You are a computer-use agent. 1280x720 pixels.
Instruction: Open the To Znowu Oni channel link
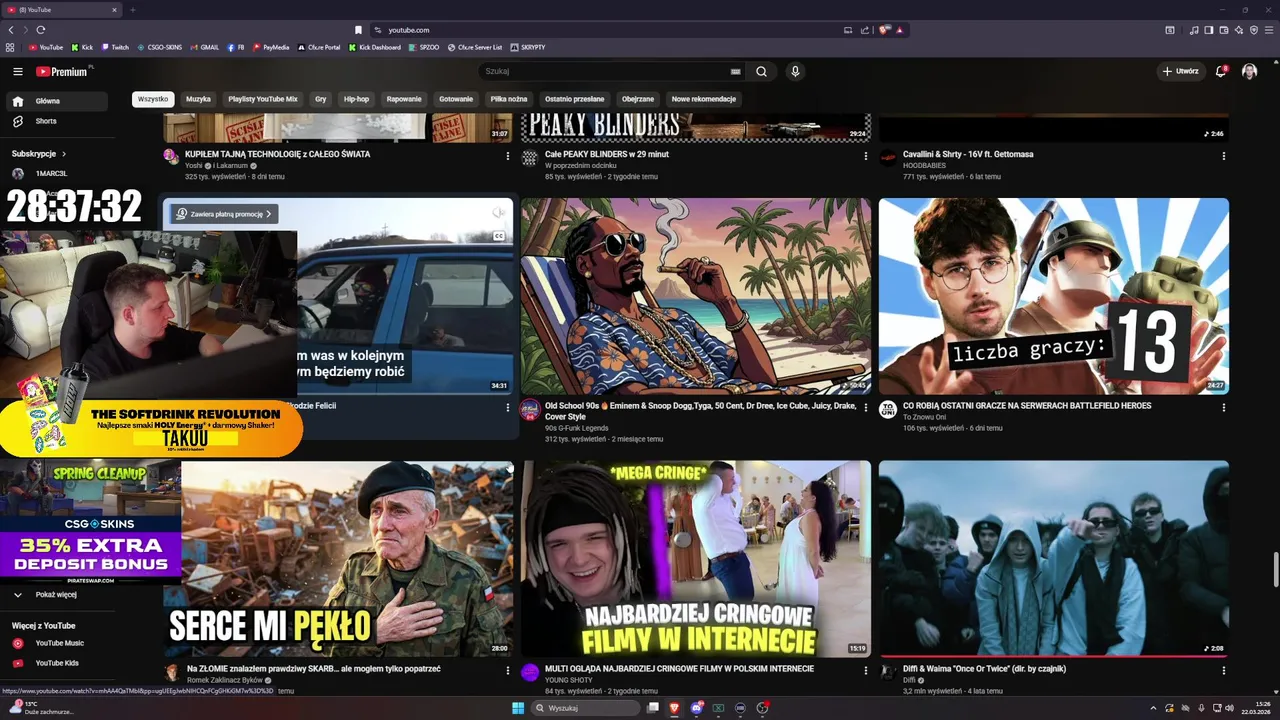point(924,417)
